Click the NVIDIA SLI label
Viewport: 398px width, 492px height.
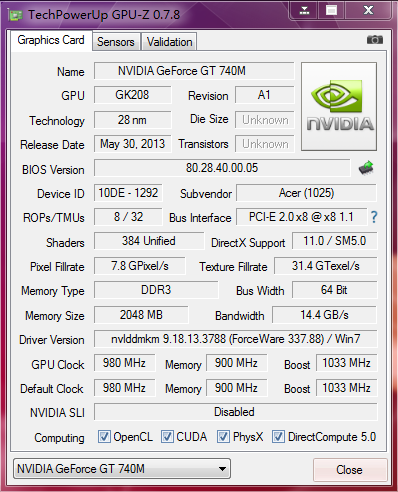pyautogui.click(x=57, y=413)
